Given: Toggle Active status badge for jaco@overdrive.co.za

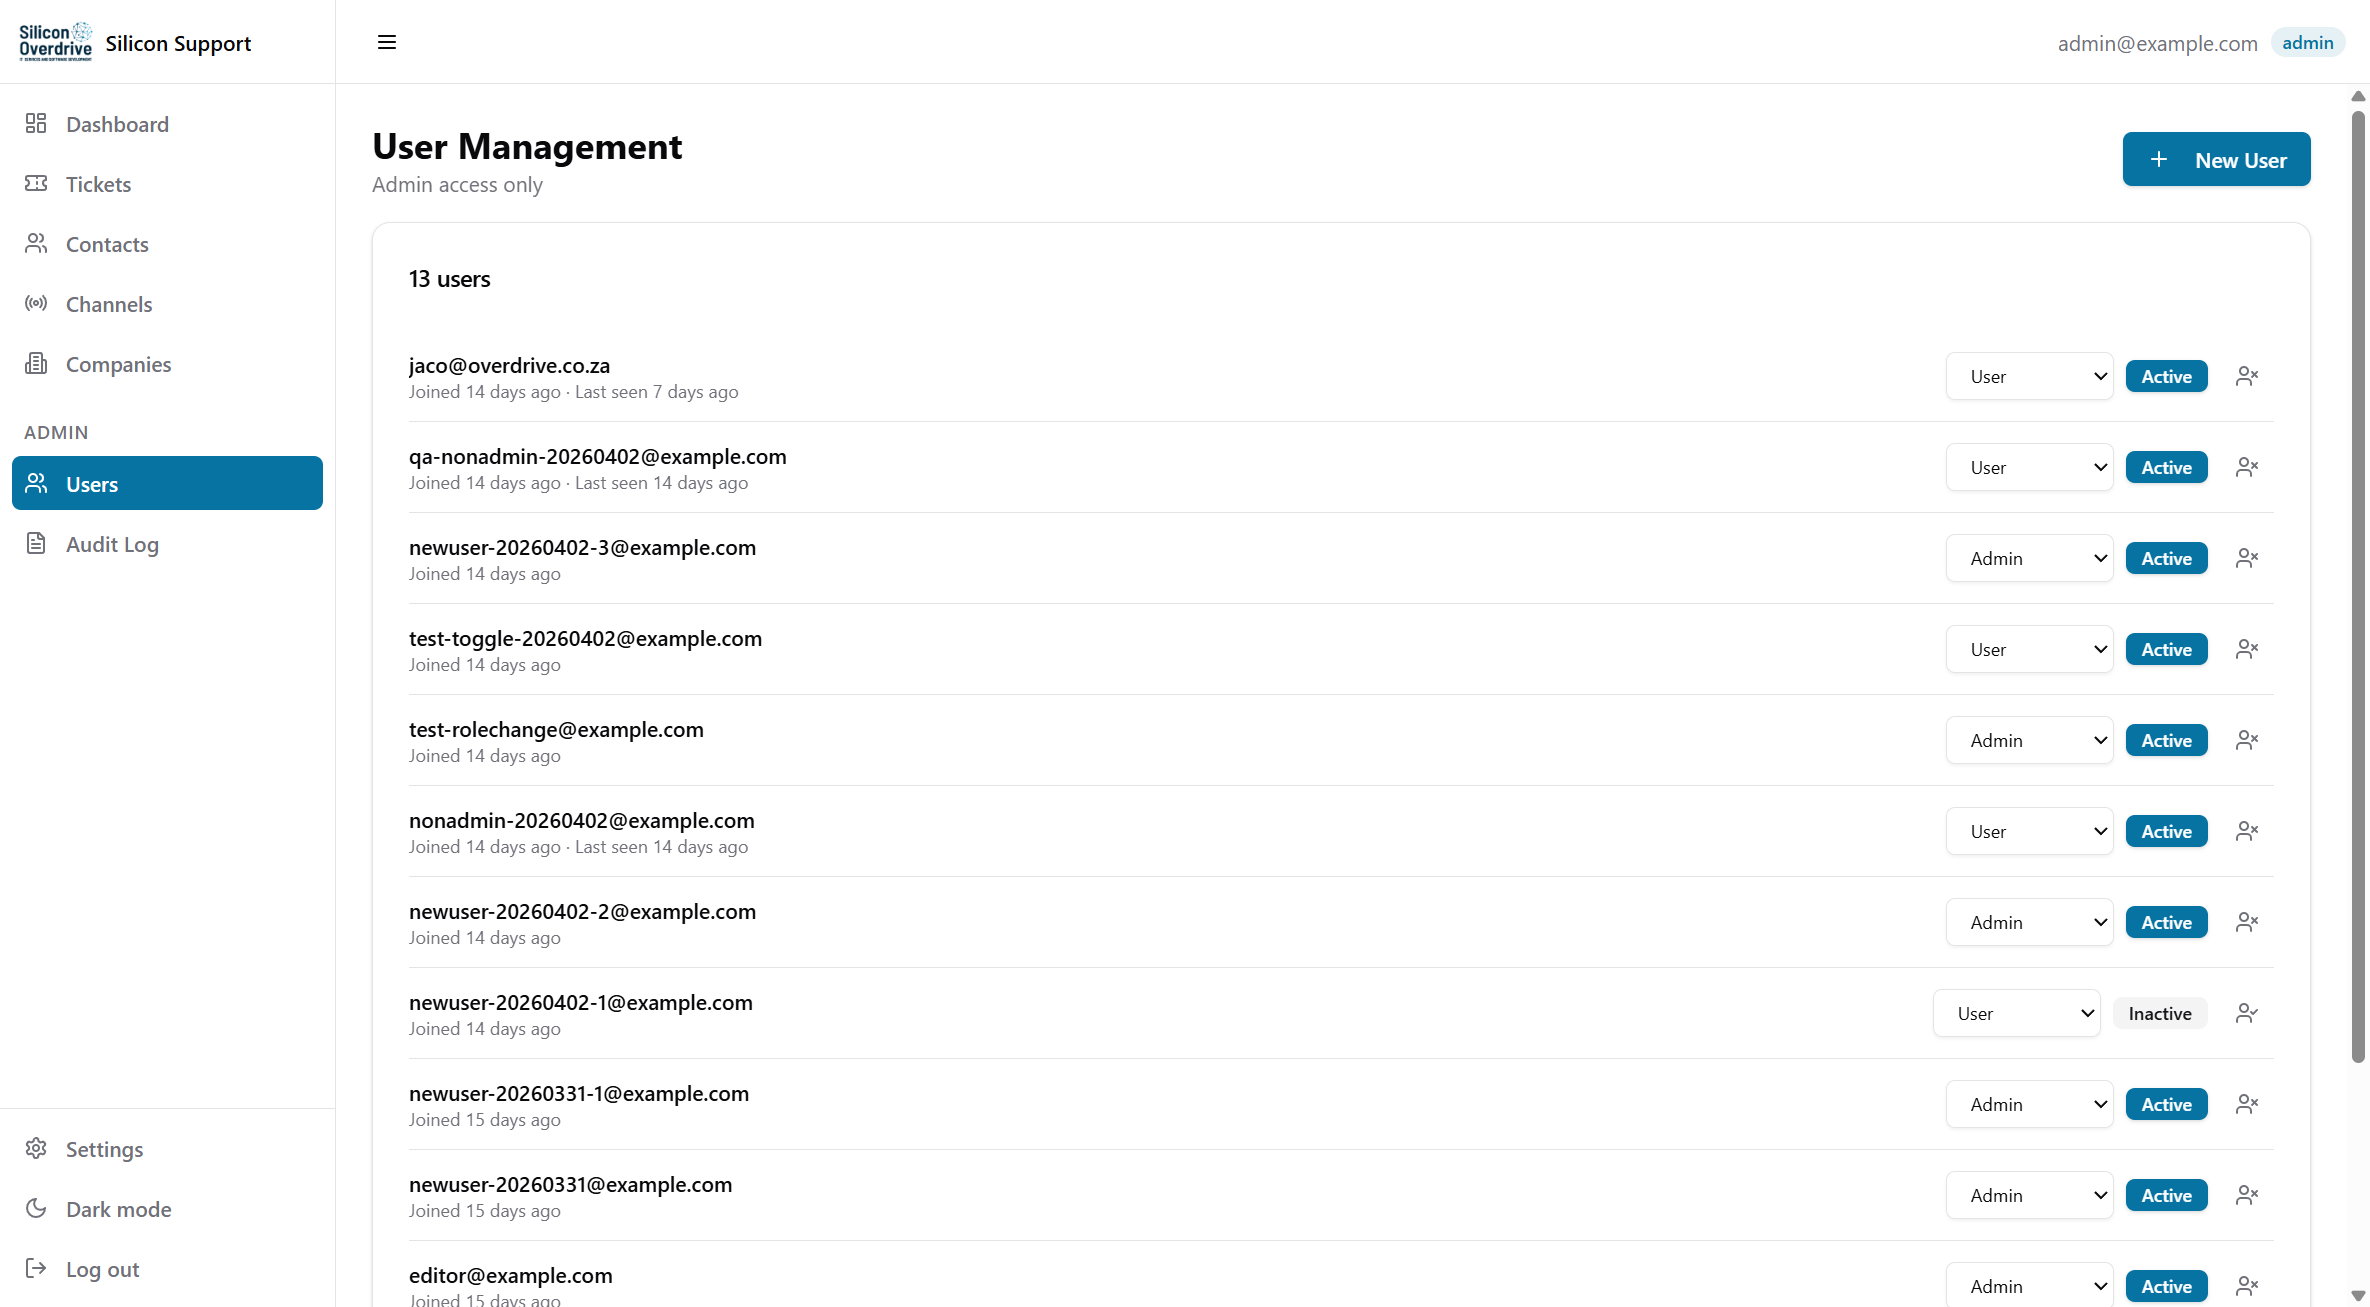Looking at the screenshot, I should [x=2166, y=376].
